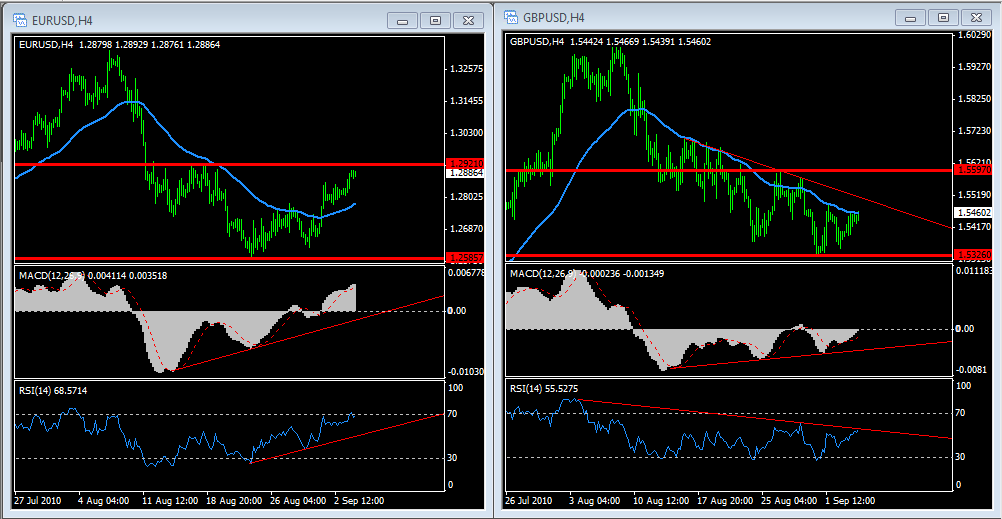The width and height of the screenshot is (1002, 519).
Task: Click the -0.01030 MACD scale value on EURUSD
Action: coord(467,371)
